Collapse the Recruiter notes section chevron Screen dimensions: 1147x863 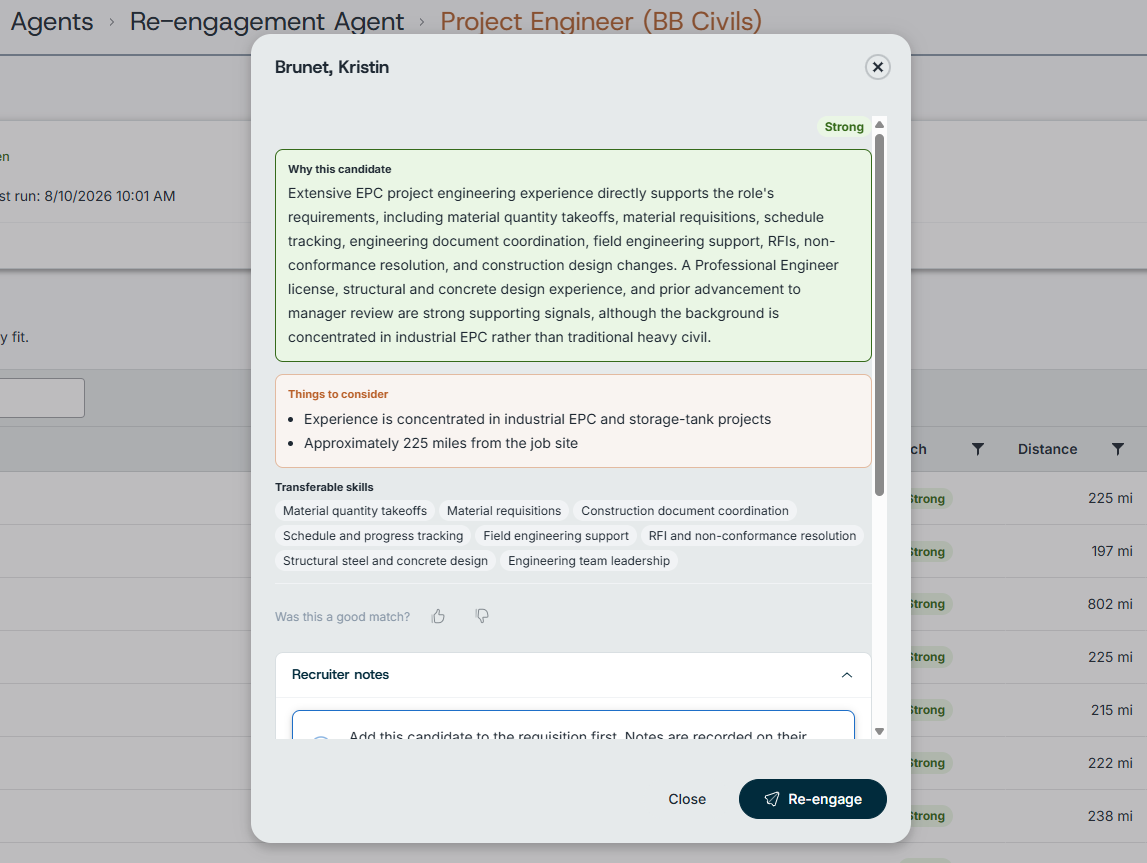[846, 675]
